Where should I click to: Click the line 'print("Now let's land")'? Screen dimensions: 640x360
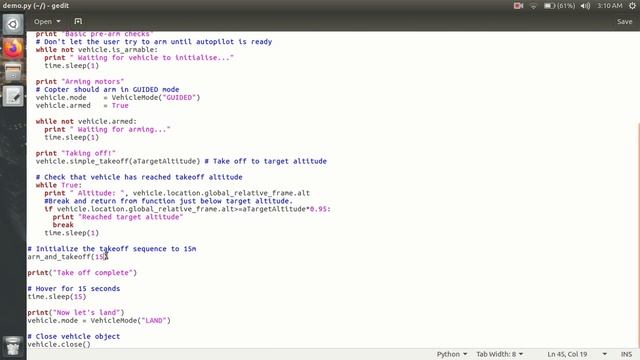pyautogui.click(x=76, y=313)
